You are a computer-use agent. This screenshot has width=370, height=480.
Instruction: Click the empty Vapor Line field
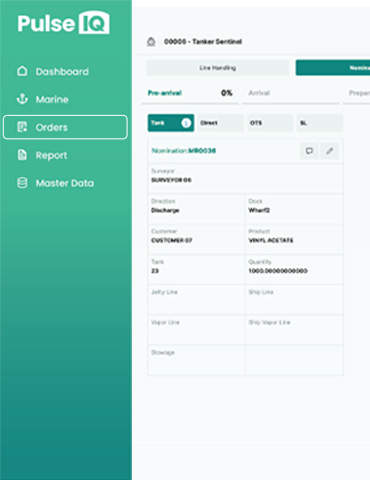pos(196,330)
